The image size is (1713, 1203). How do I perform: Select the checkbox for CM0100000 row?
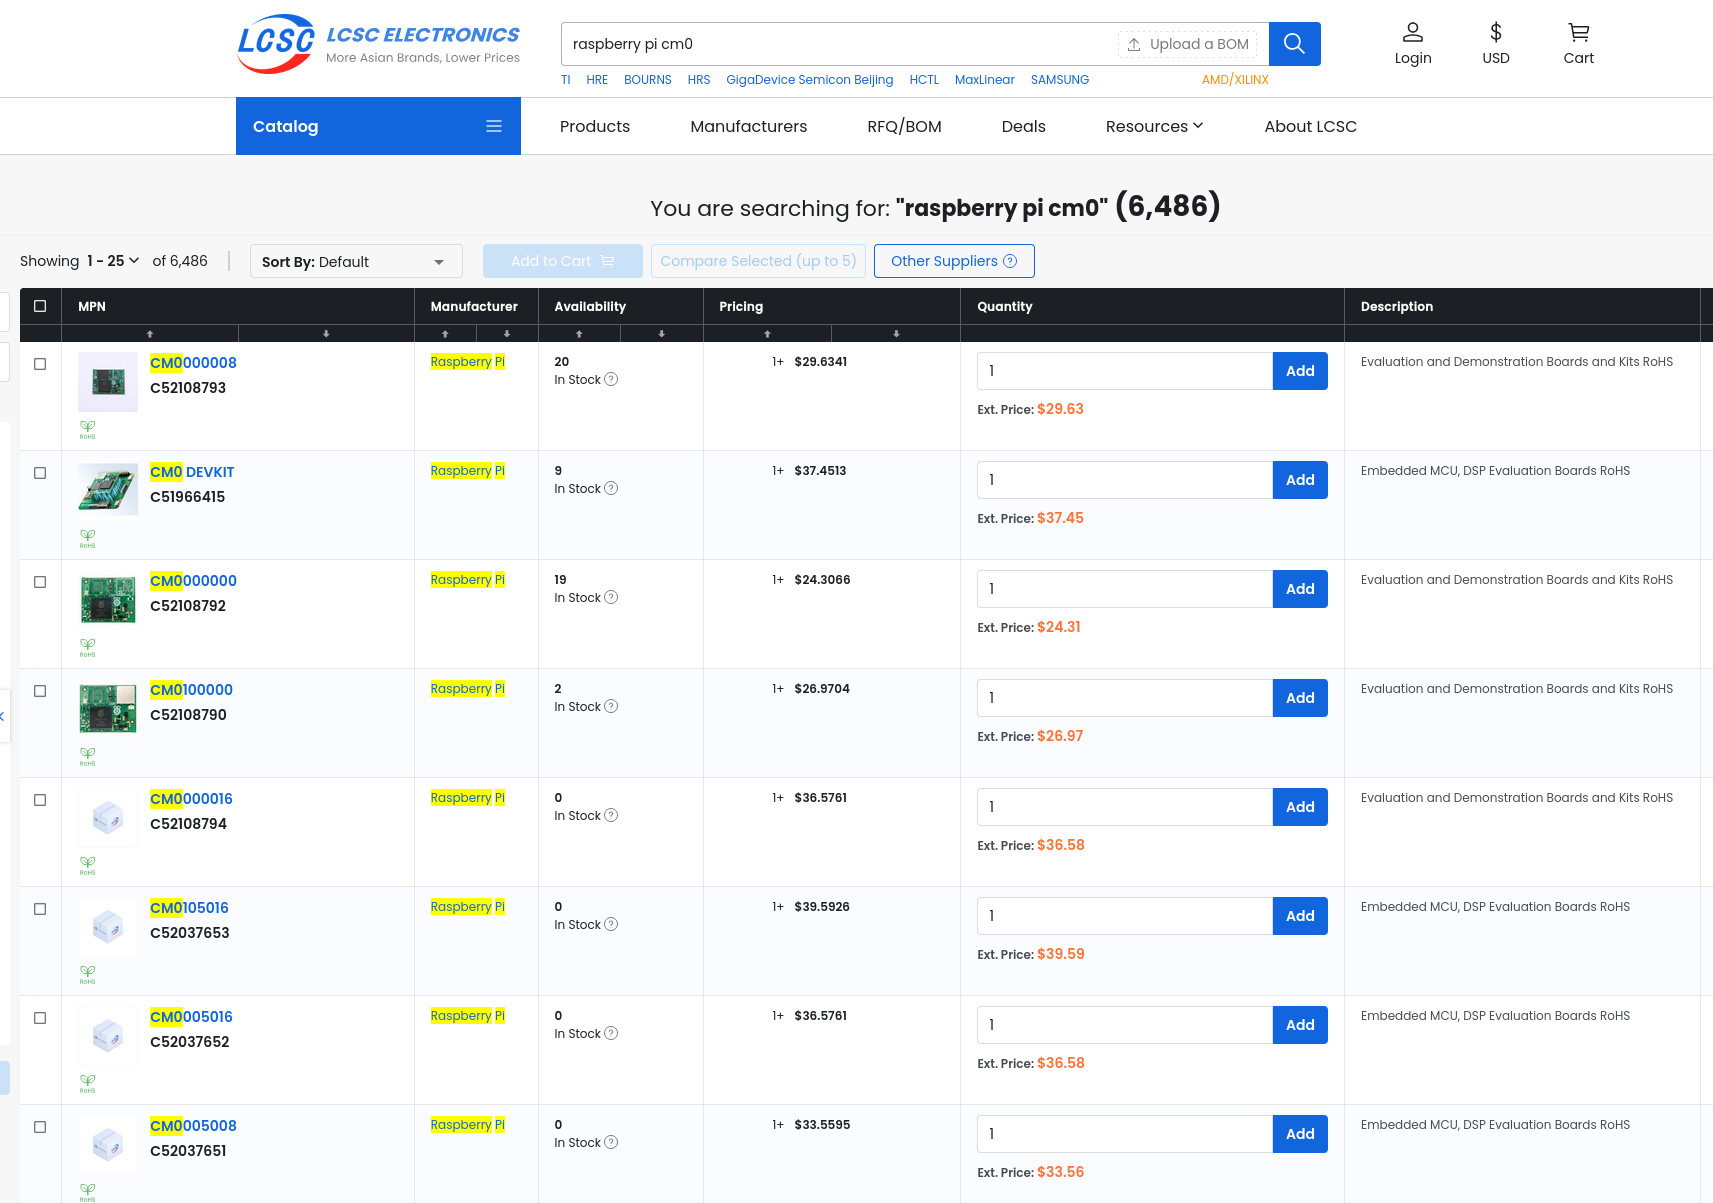pyautogui.click(x=40, y=691)
